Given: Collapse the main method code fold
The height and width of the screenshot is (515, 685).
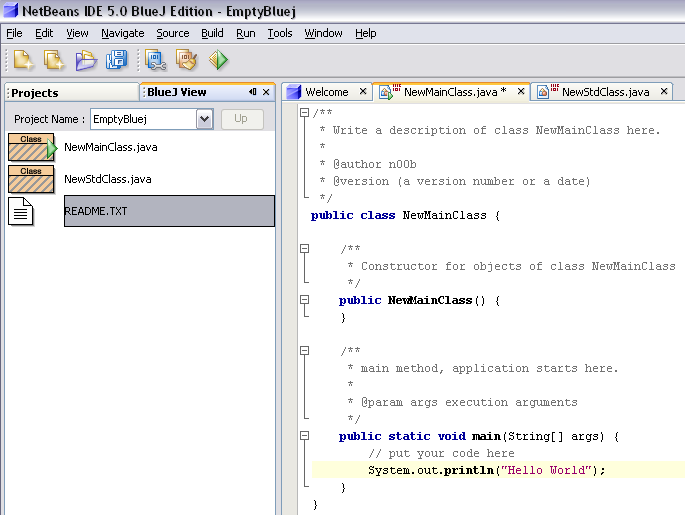Looking at the screenshot, I should (x=304, y=437).
